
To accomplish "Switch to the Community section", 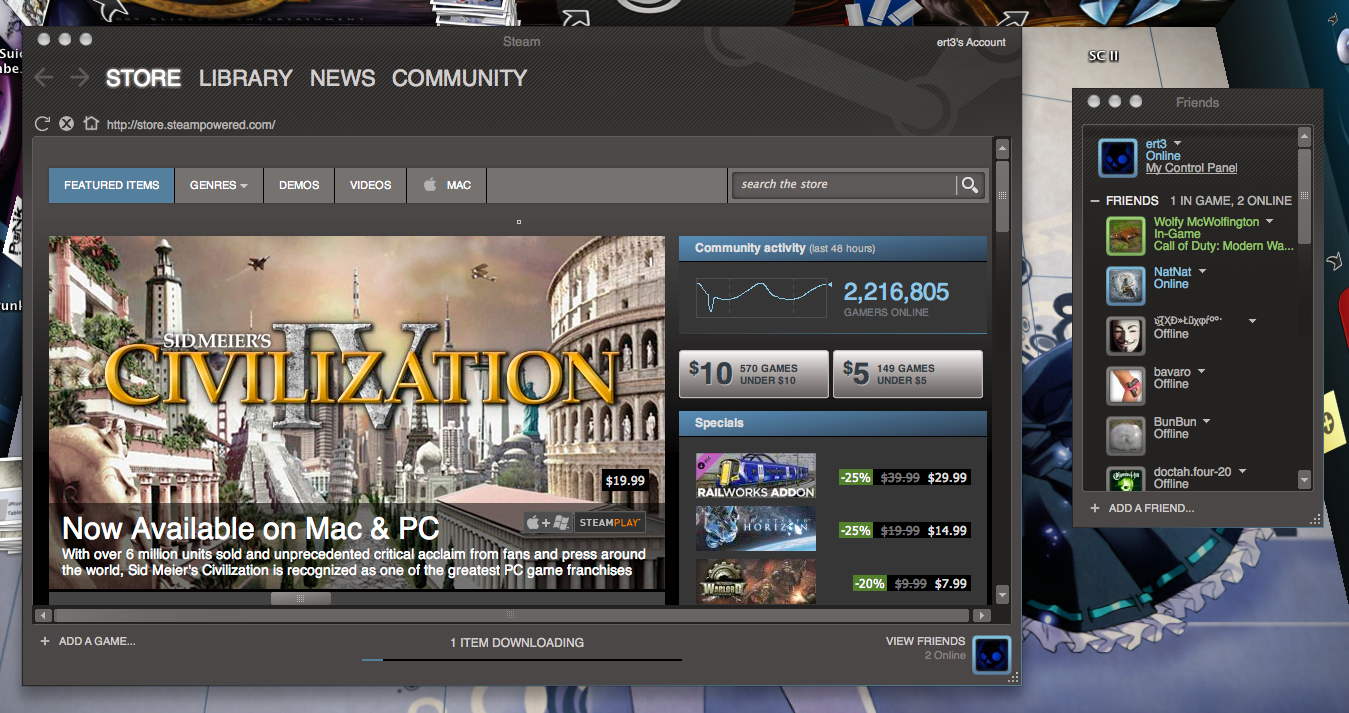I will [459, 78].
